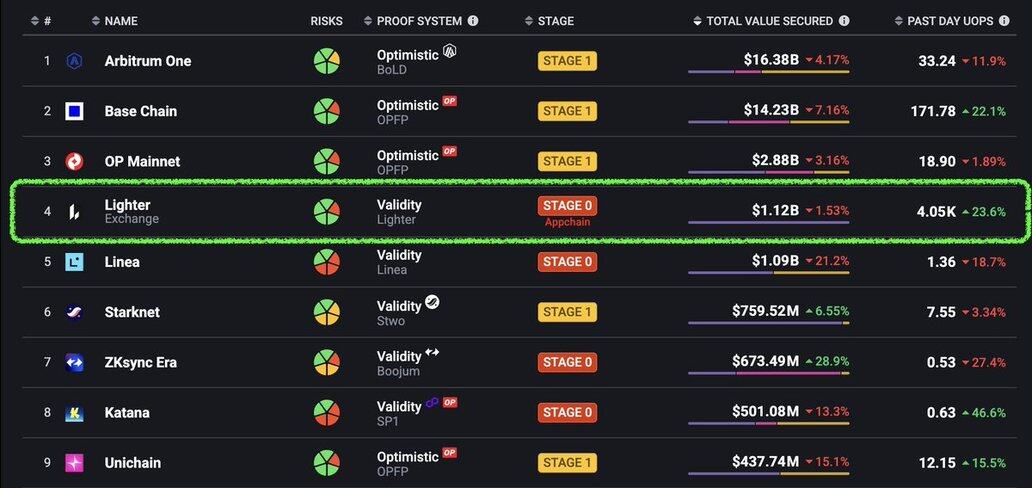Open Linea's risk pie chart
Image resolution: width=1032 pixels, height=488 pixels.
coord(327,262)
